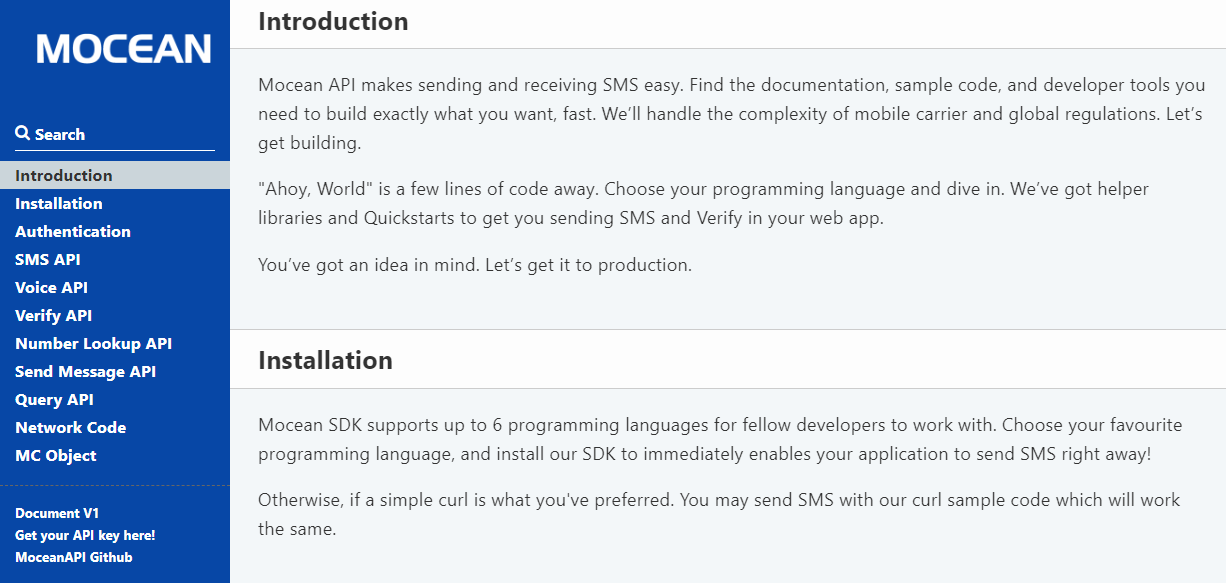Open Send Message API section
This screenshot has height=583, width=1226.
tap(85, 371)
